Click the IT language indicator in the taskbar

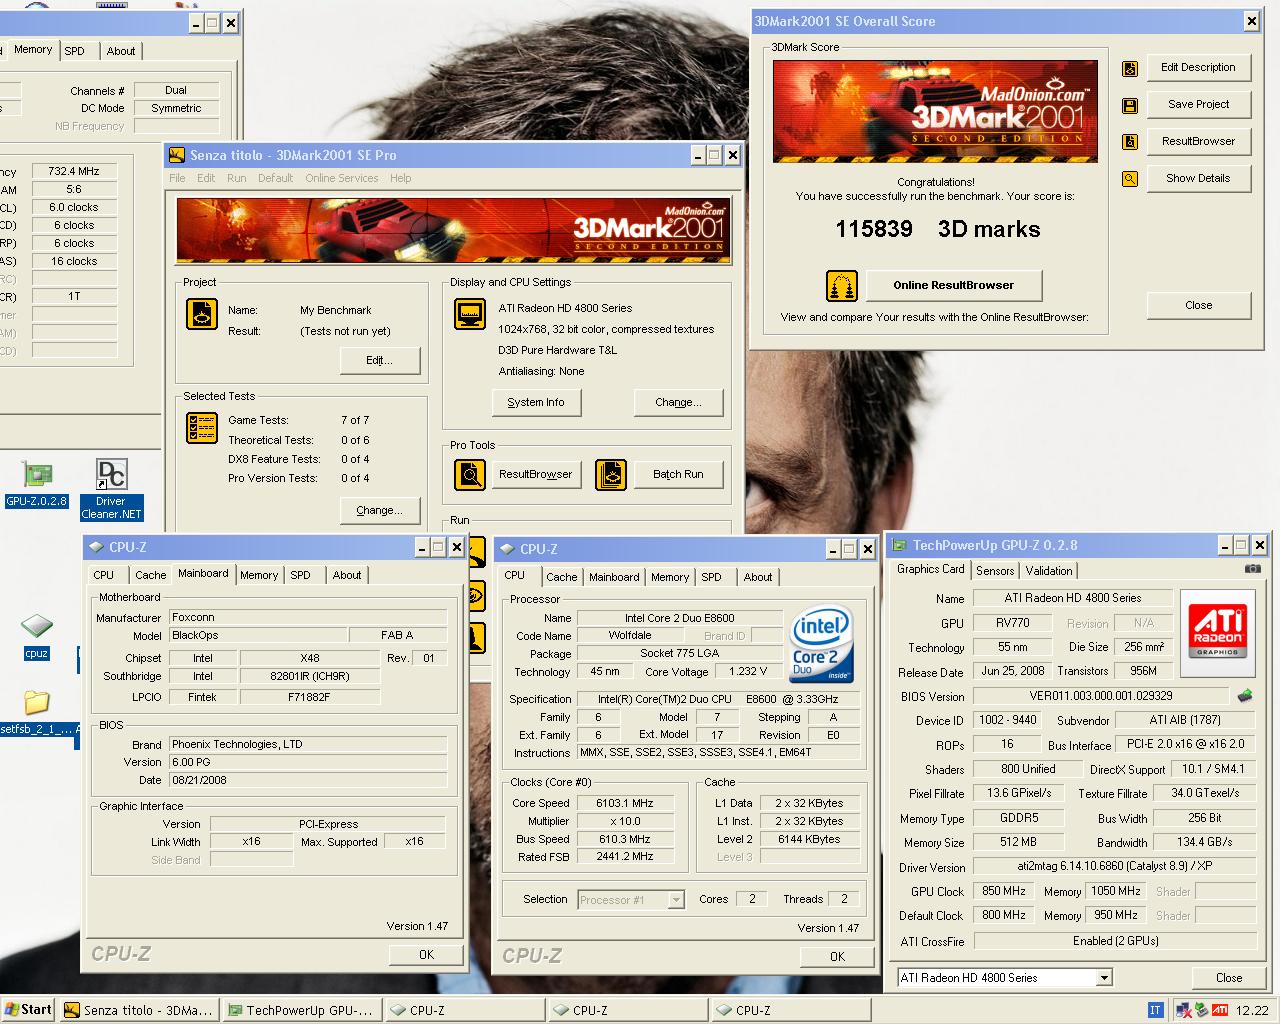coord(1155,1010)
